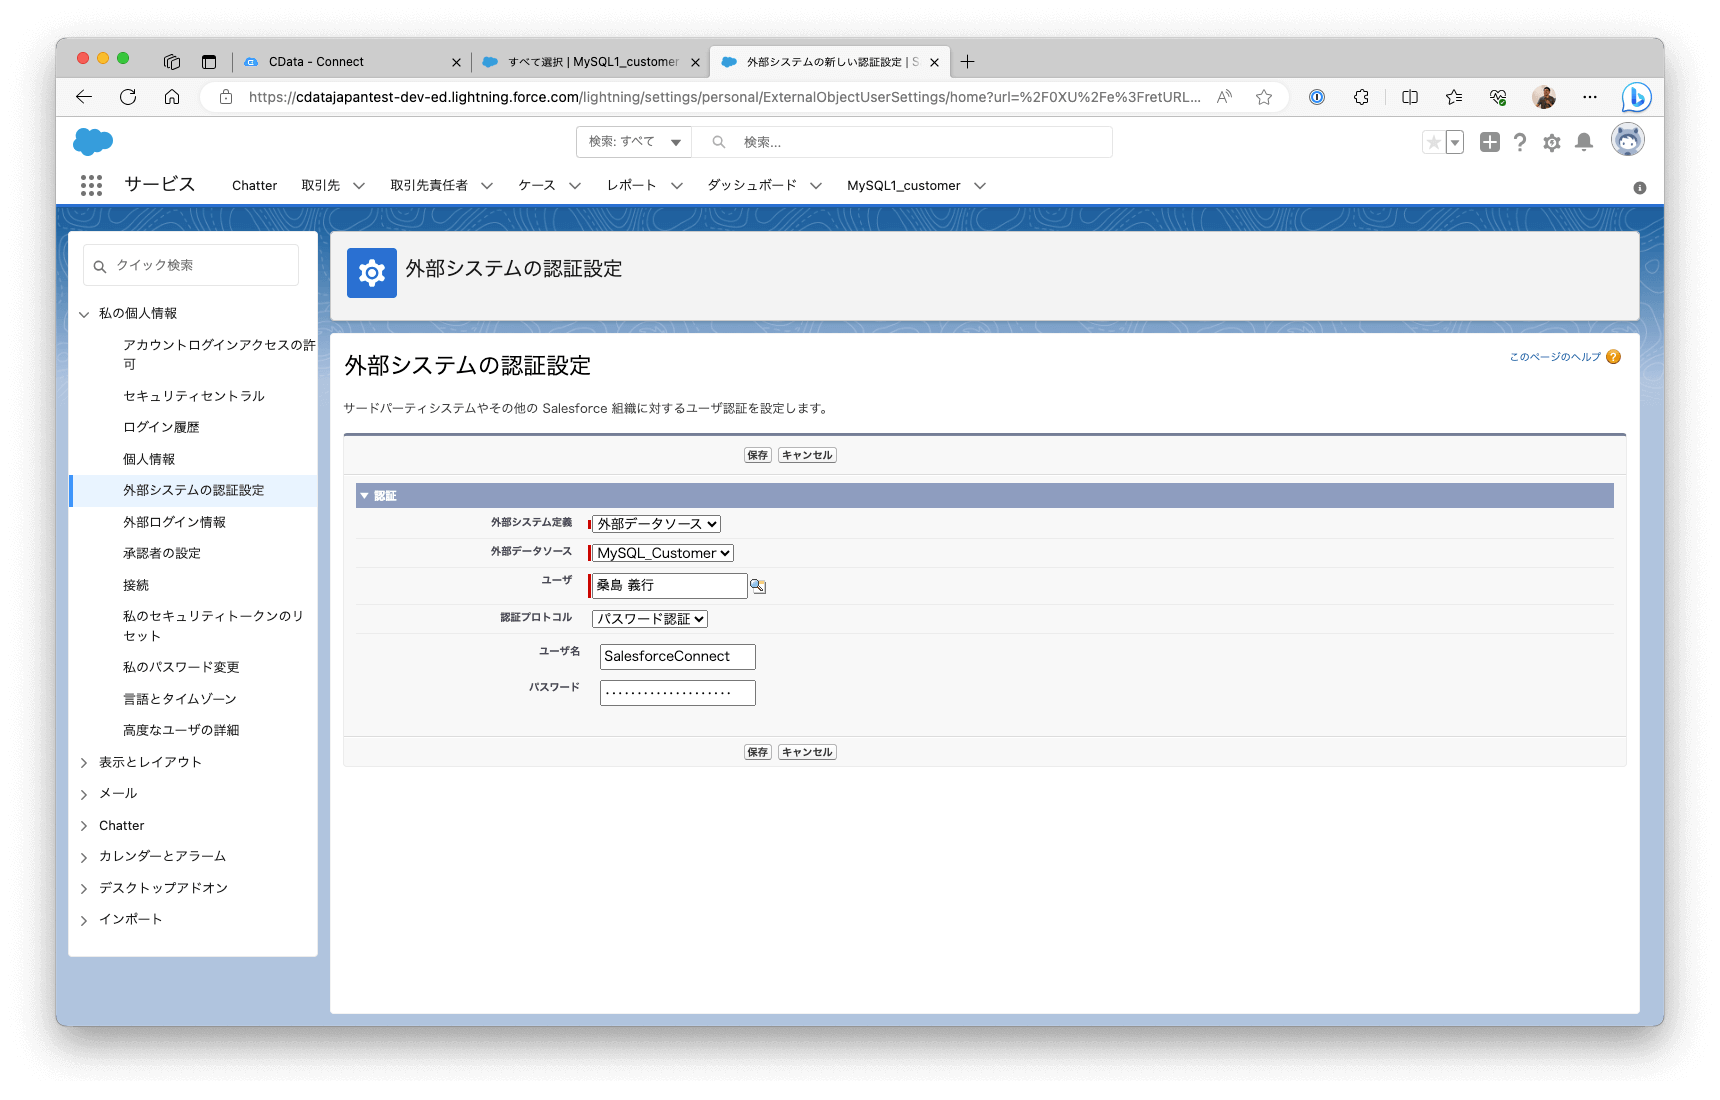This screenshot has height=1100, width=1720.
Task: Open the Chatter navigation tab
Action: coord(254,186)
